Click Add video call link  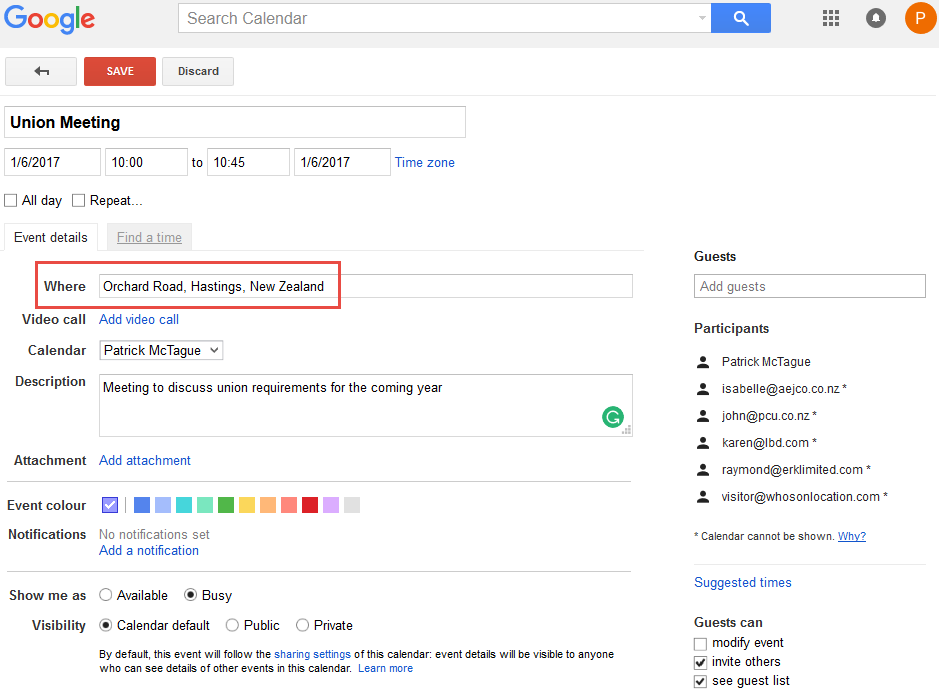(139, 319)
